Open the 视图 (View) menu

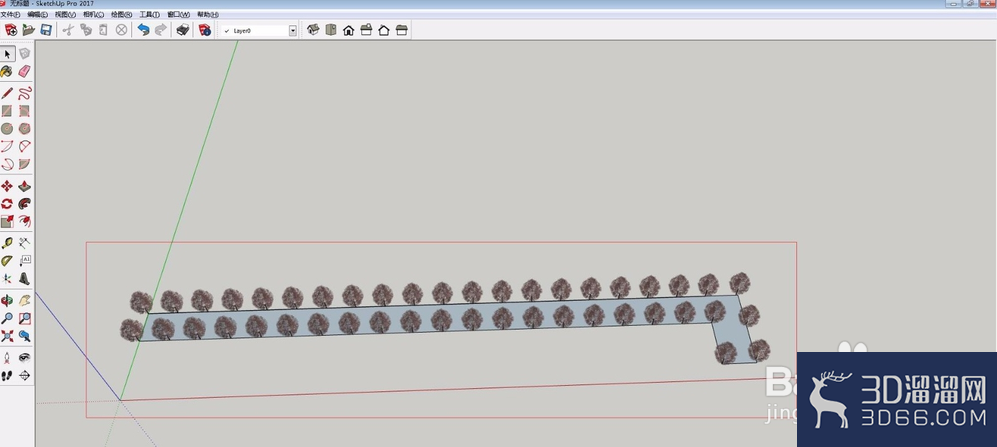pos(65,14)
